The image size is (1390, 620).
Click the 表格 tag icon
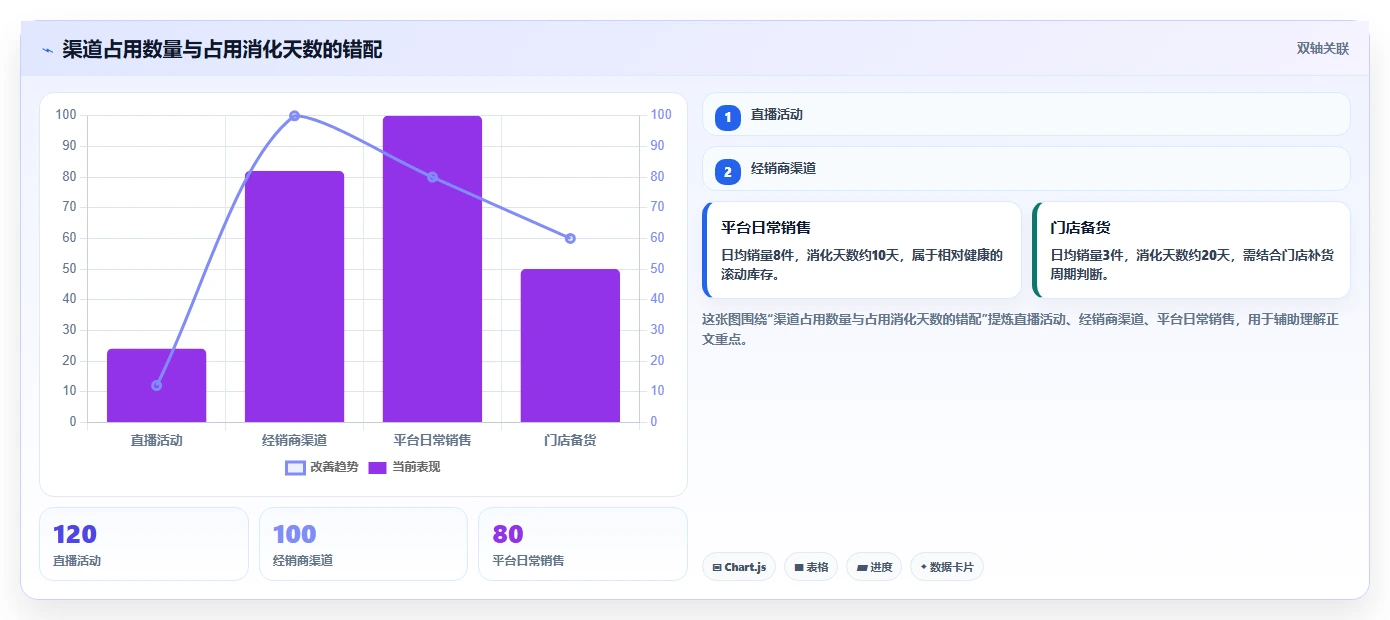[x=799, y=568]
